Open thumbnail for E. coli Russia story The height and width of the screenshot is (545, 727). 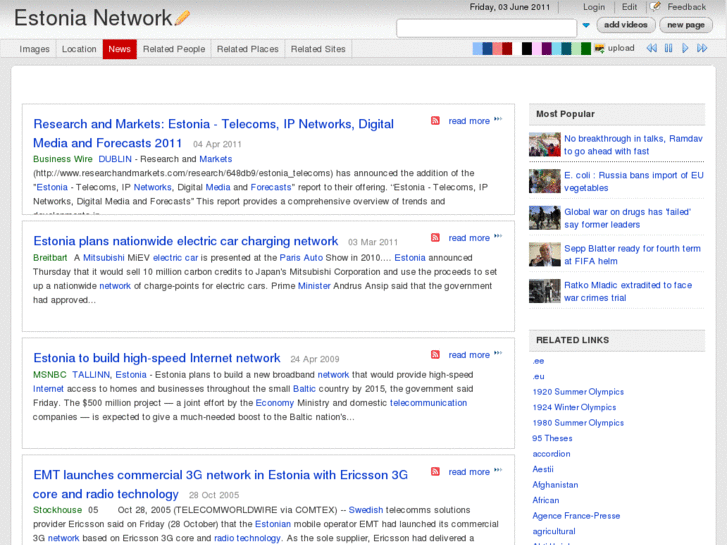(x=545, y=181)
